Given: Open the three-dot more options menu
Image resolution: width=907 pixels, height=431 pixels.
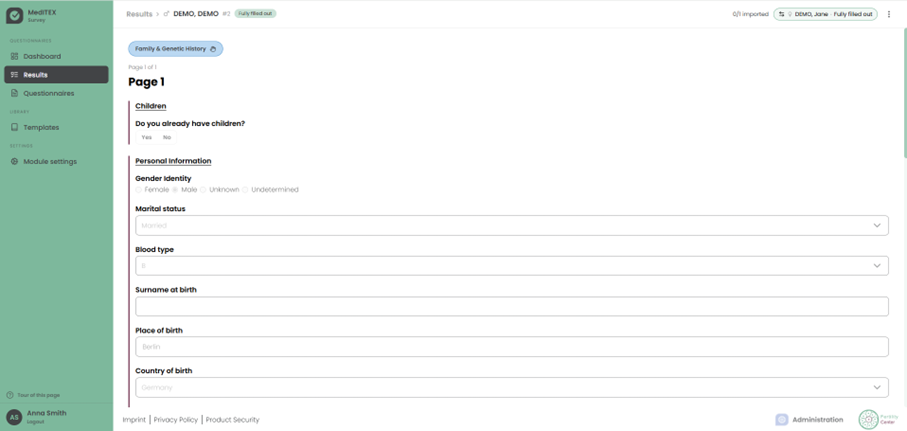Looking at the screenshot, I should [889, 14].
